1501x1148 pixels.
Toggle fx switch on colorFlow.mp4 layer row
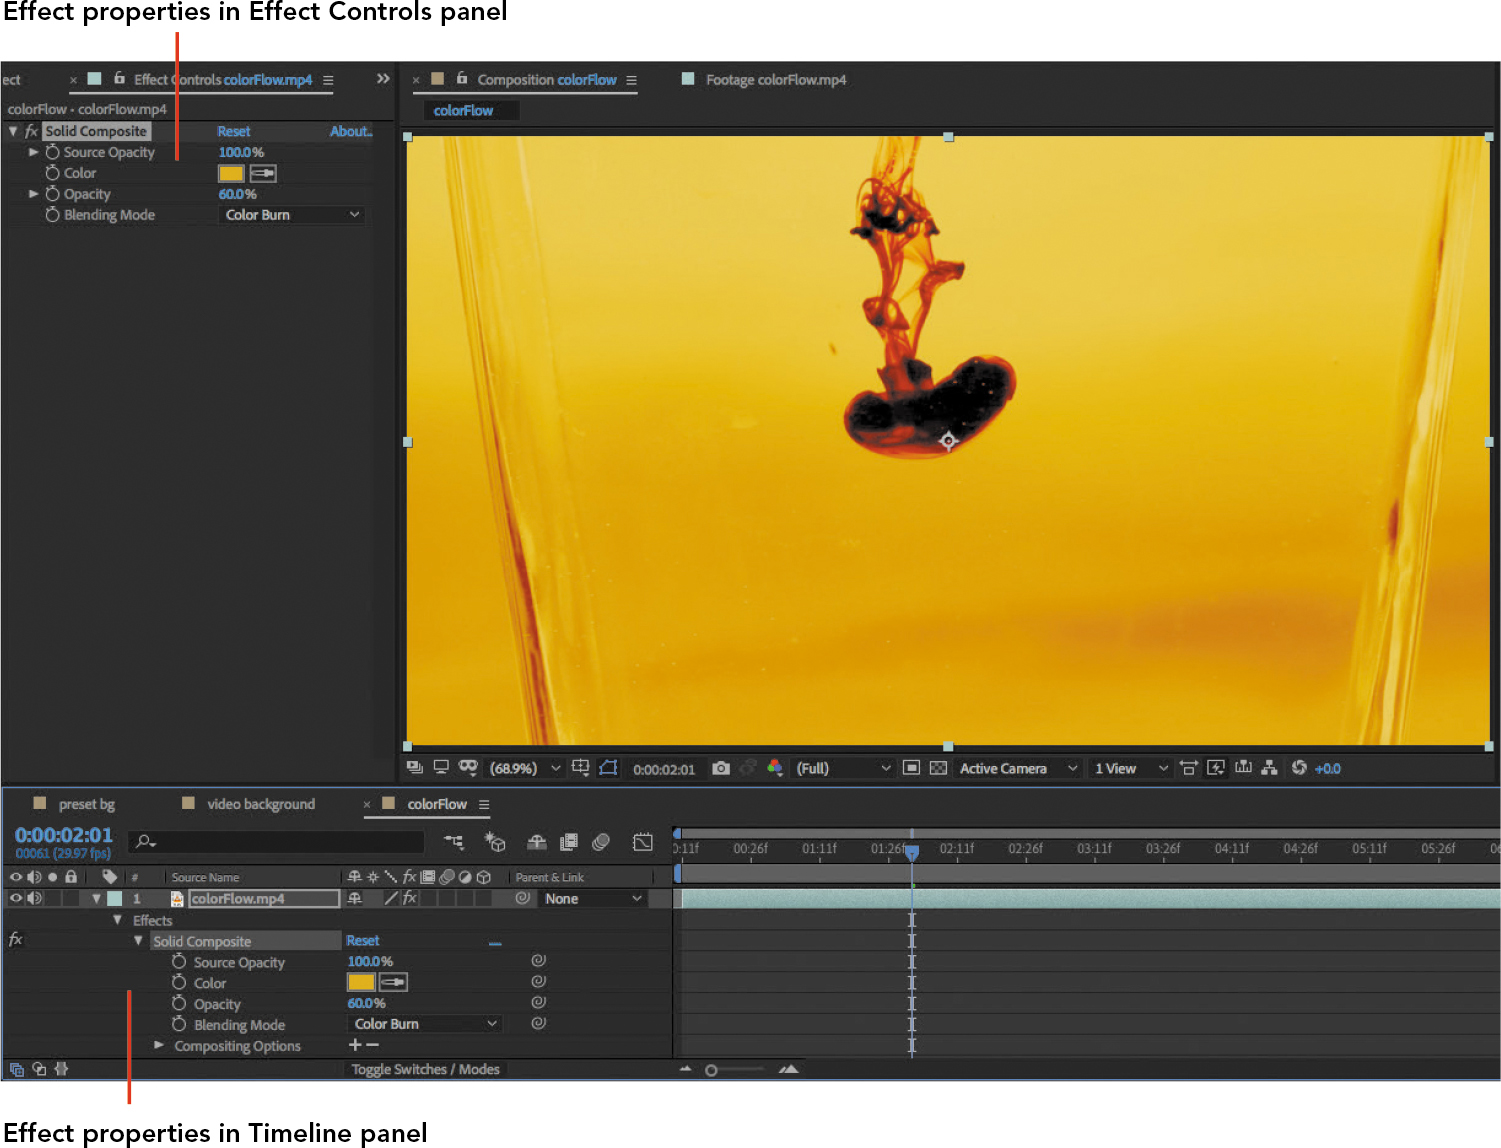tap(409, 898)
